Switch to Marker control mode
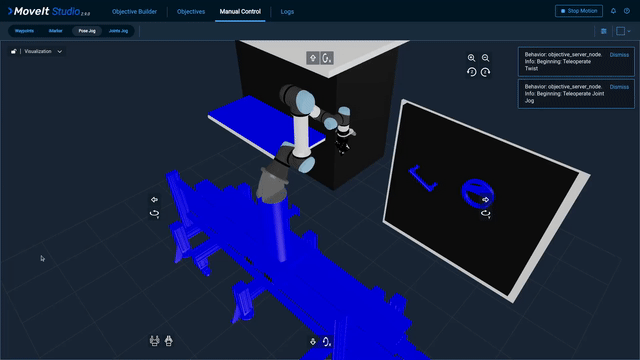Image resolution: width=640 pixels, height=360 pixels. (56, 31)
